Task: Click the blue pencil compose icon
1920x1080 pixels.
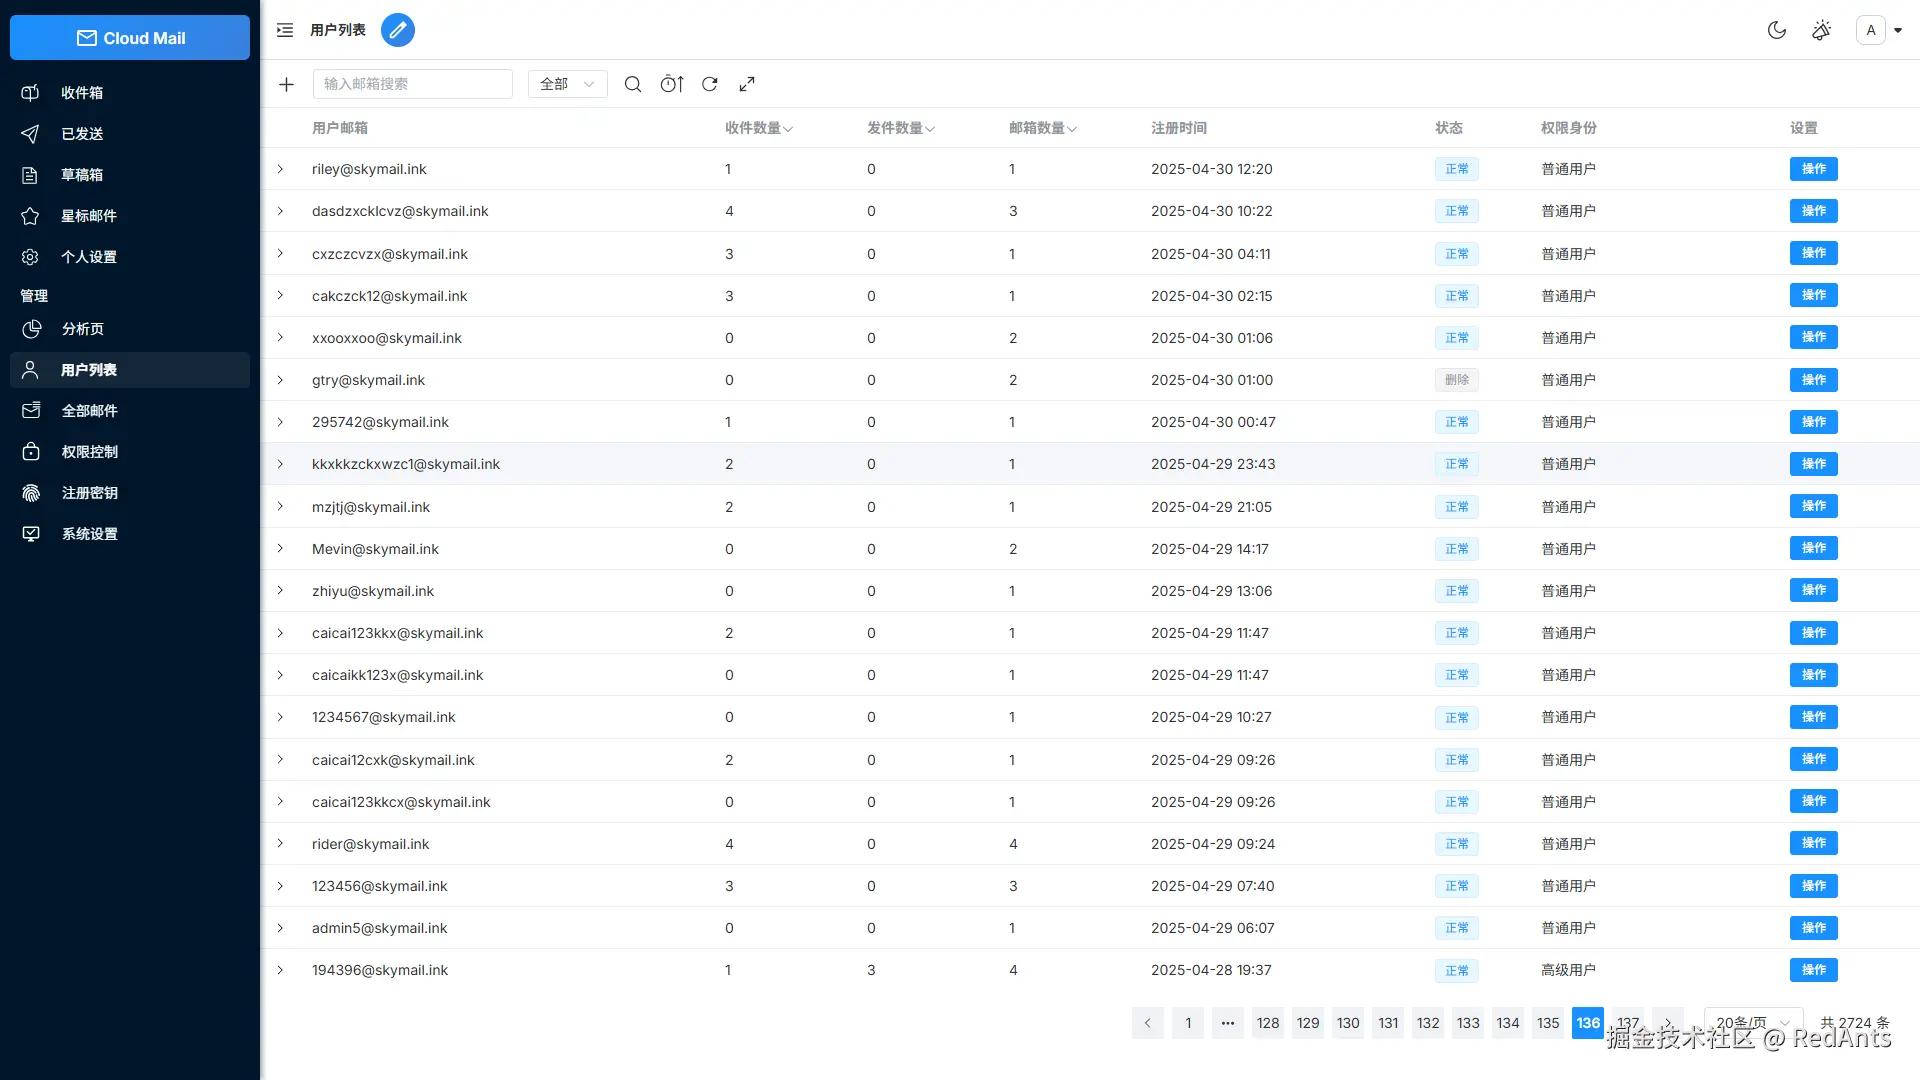Action: (398, 30)
